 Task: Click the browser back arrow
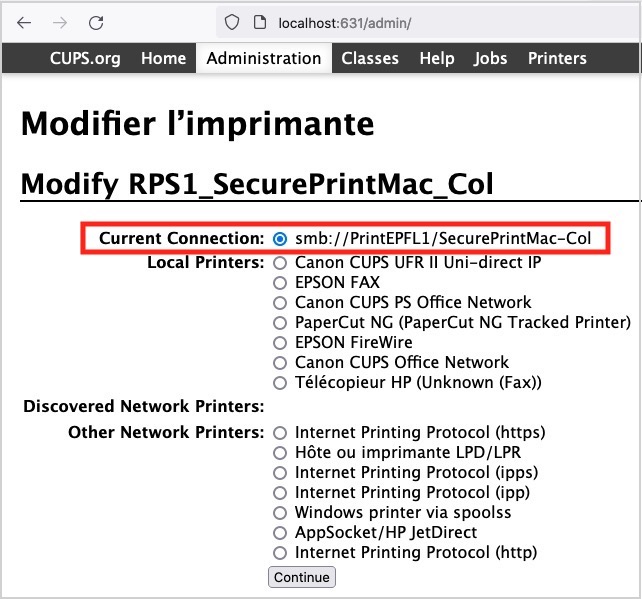(x=25, y=22)
